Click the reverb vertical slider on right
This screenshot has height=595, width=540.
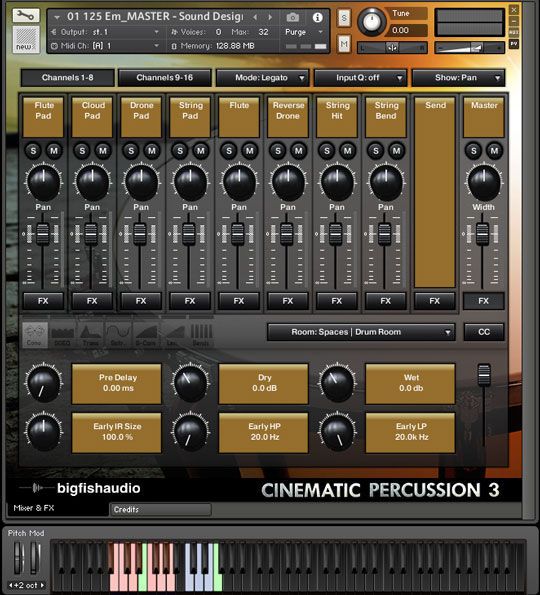[484, 375]
